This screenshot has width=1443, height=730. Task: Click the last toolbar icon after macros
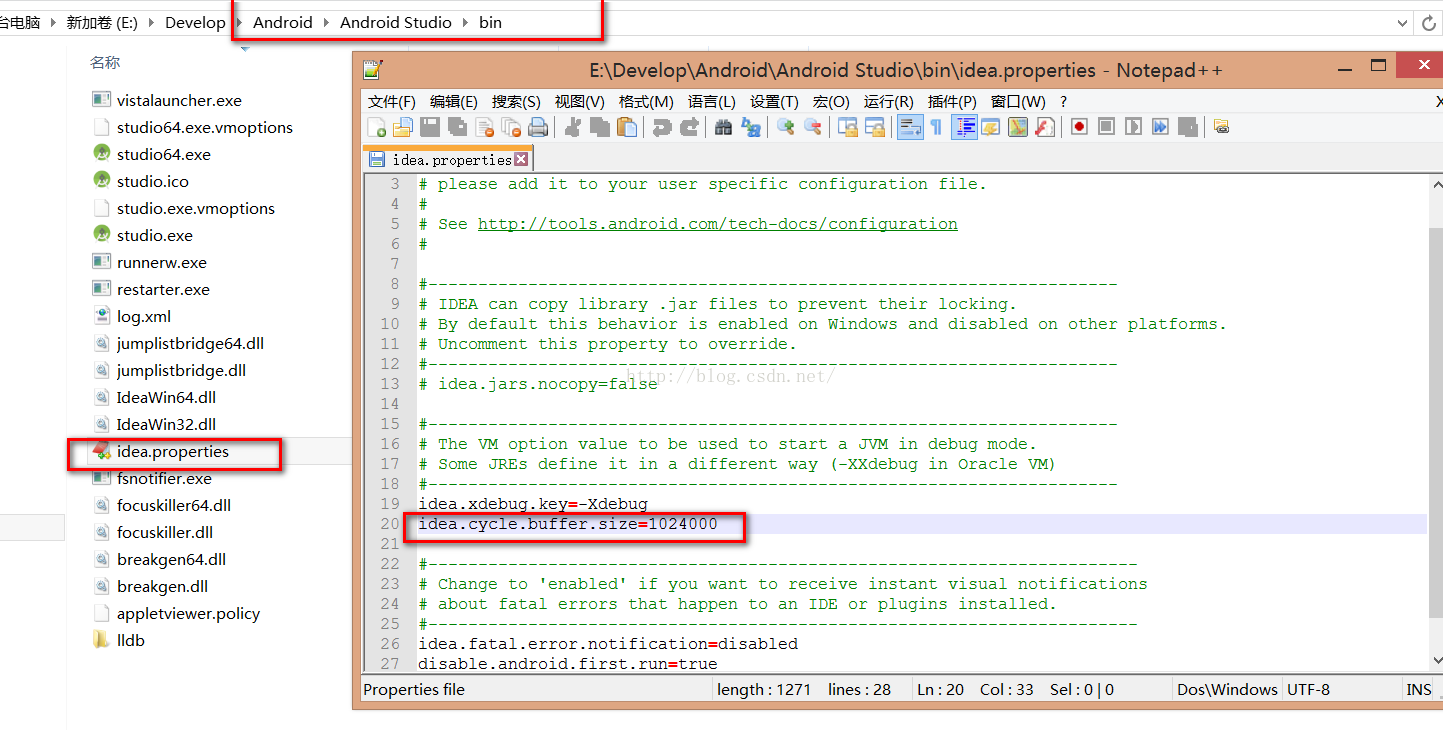(1221, 127)
